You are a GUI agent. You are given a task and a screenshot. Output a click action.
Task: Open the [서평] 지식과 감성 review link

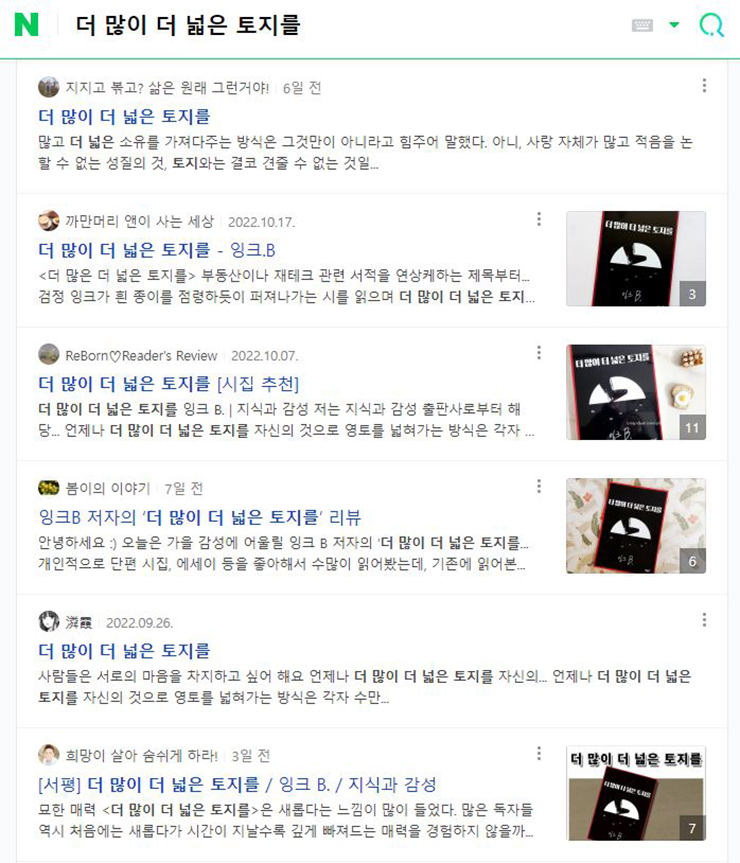click(237, 784)
